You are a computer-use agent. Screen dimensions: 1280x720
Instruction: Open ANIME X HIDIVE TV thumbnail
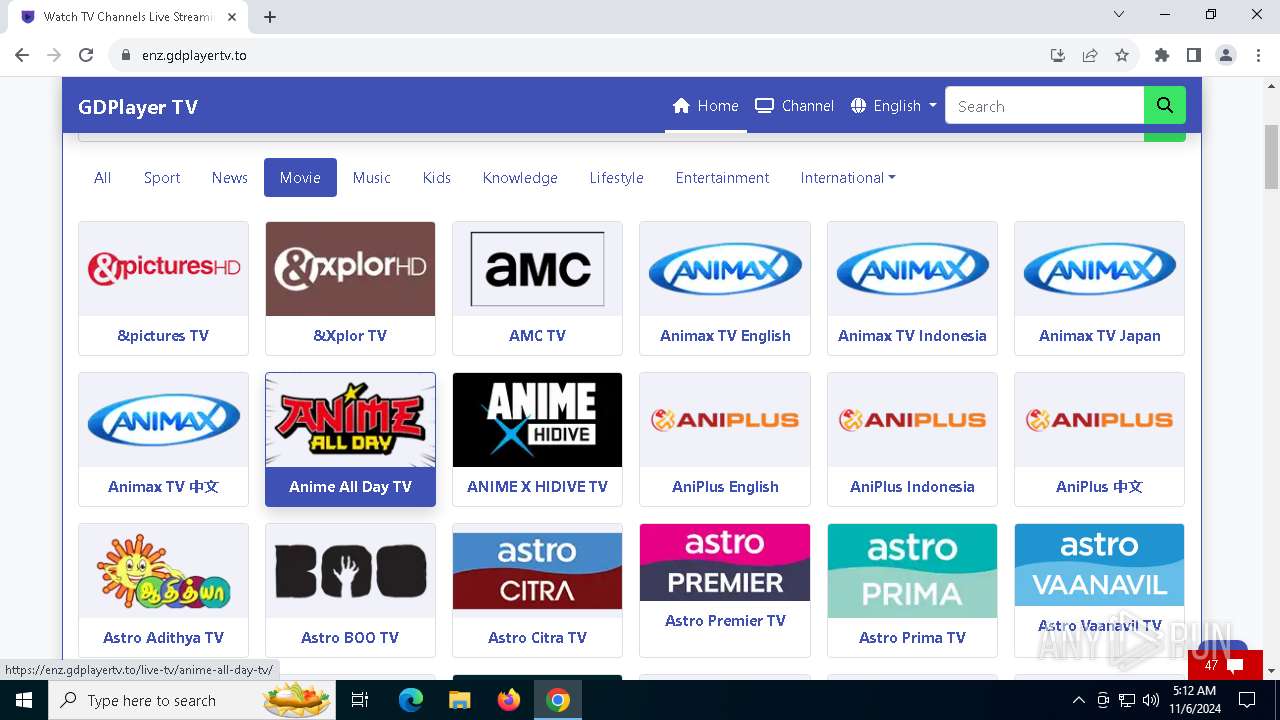537,420
